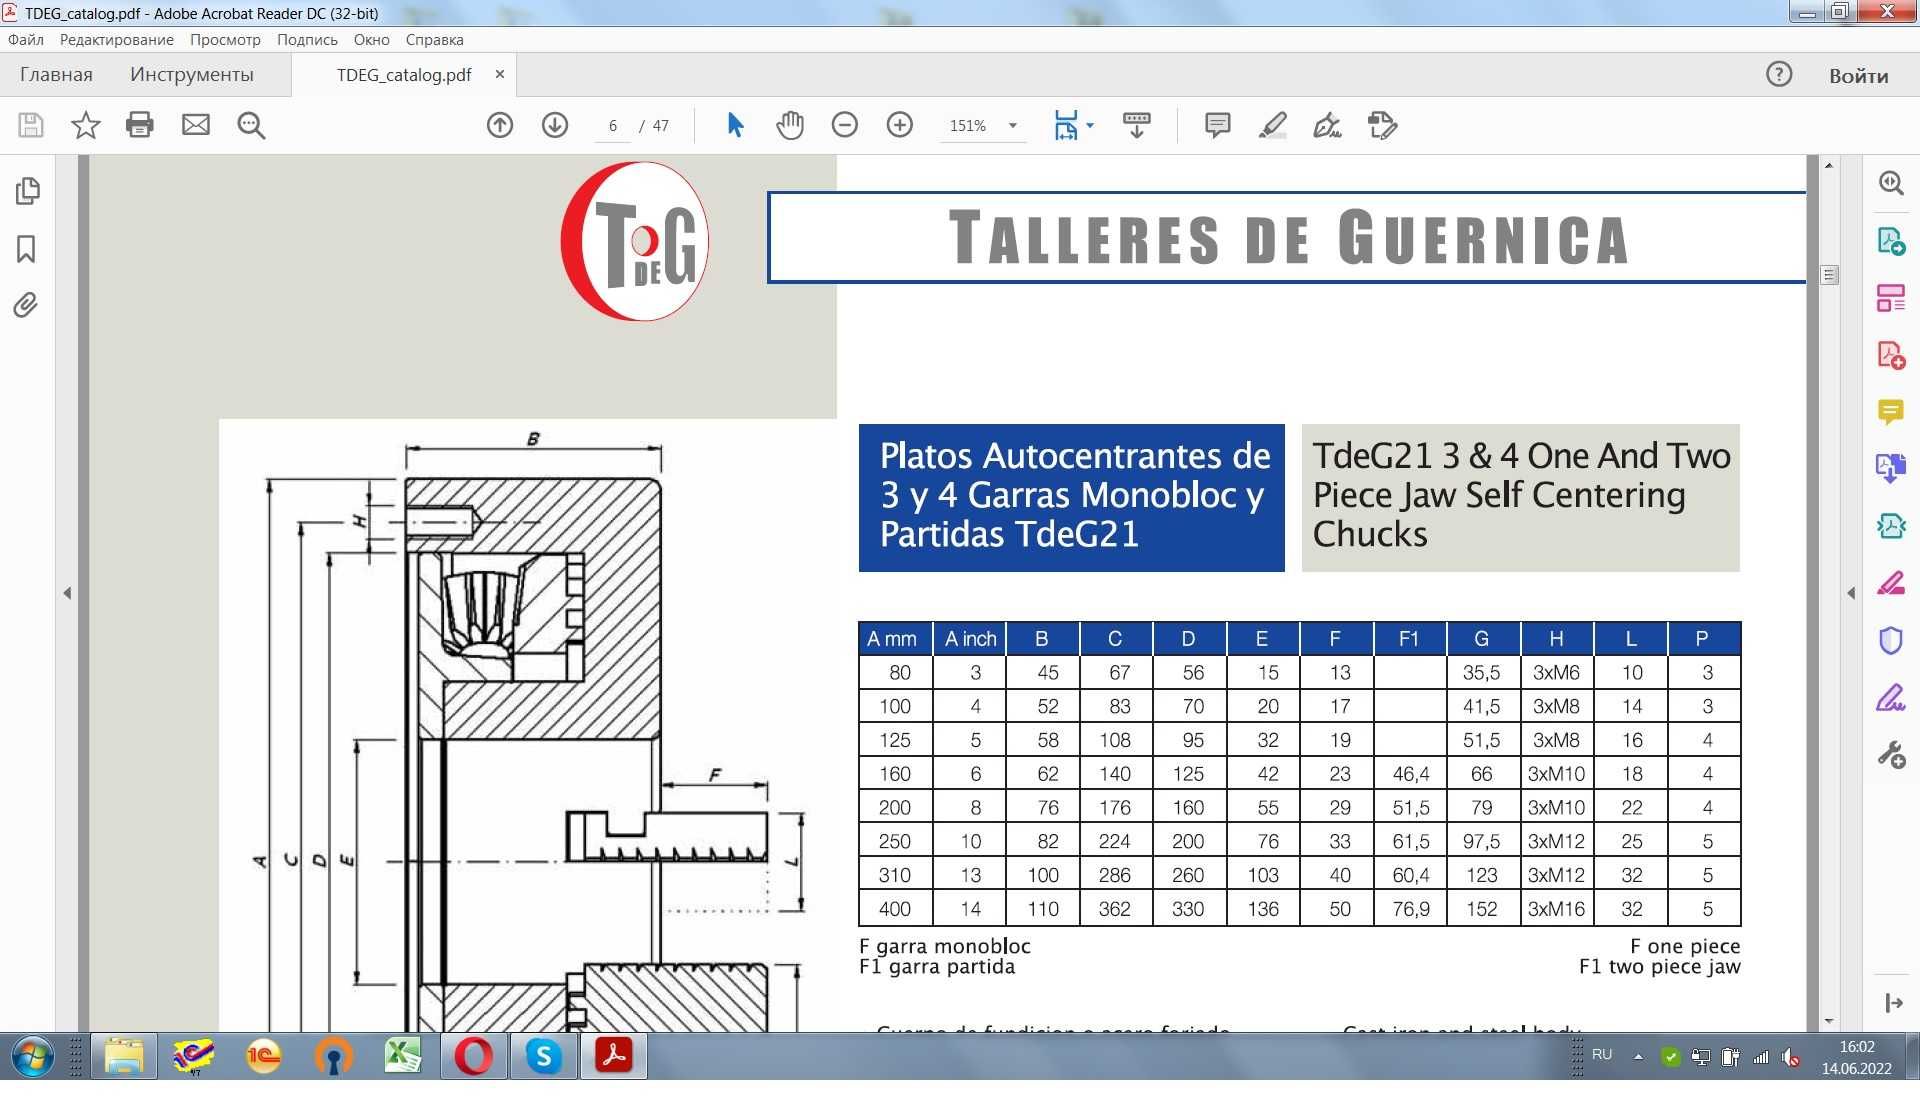Open the Windows Start button

click(33, 1056)
